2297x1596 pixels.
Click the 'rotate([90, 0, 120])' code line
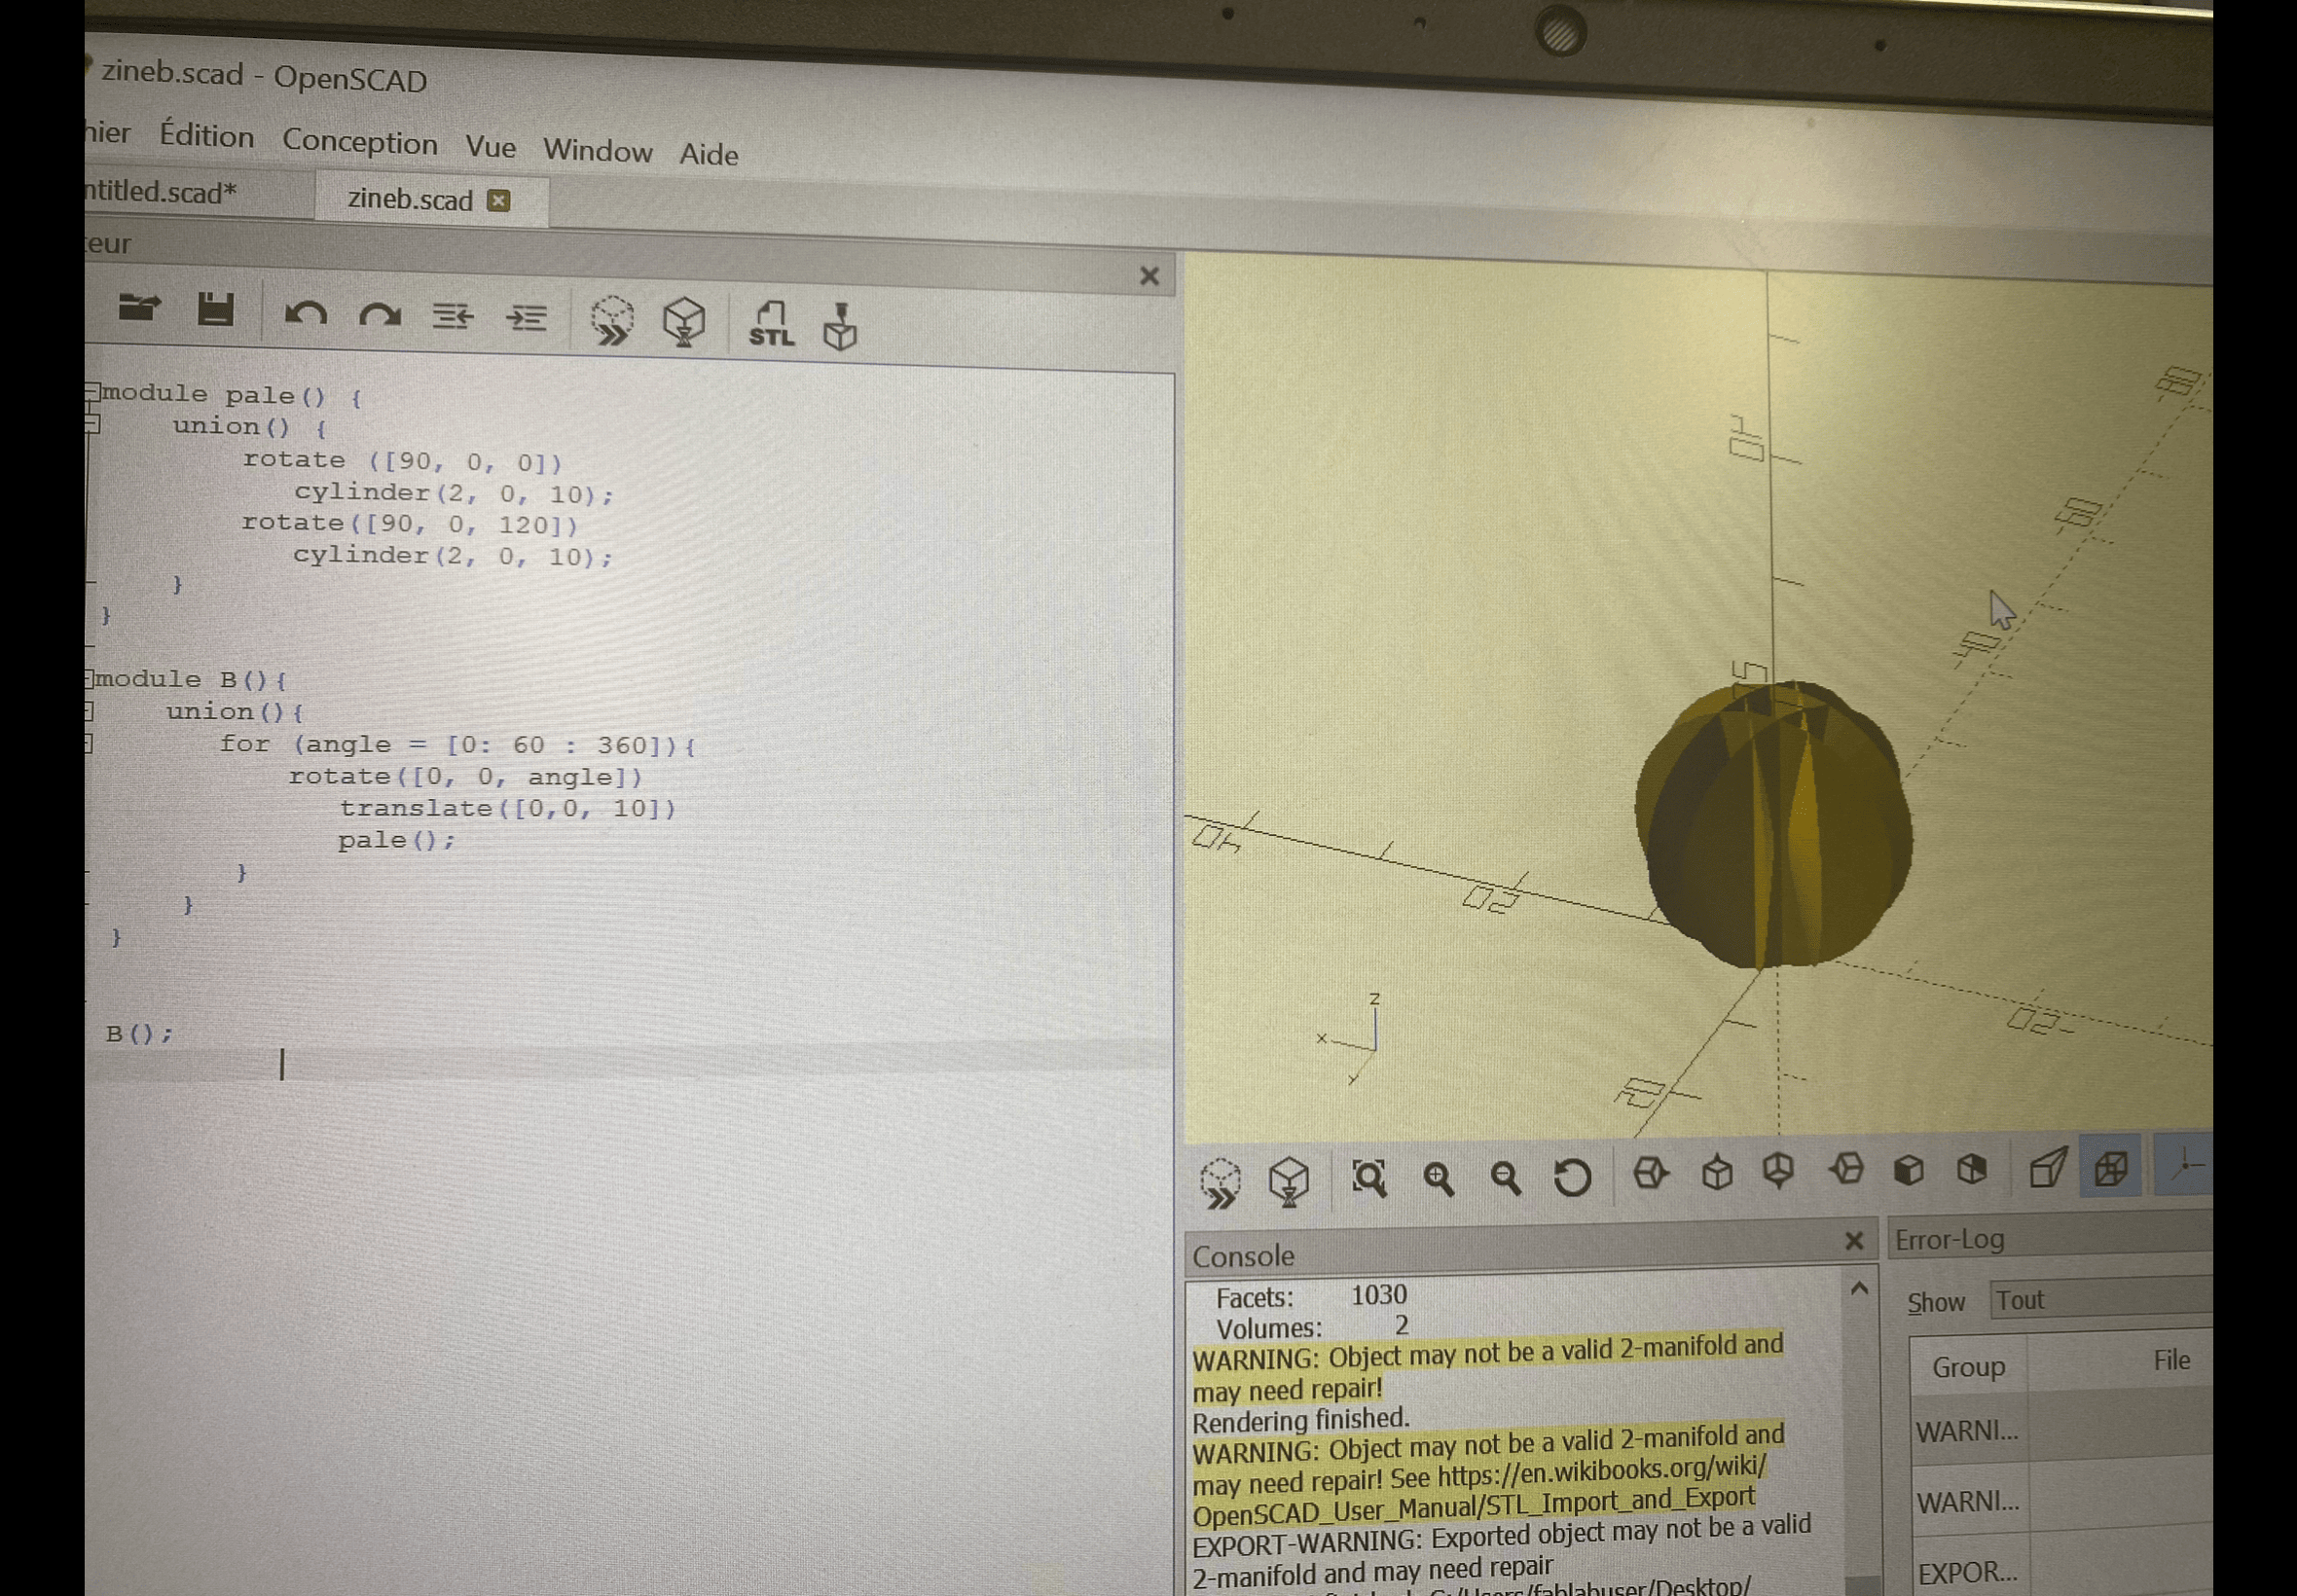click(410, 524)
